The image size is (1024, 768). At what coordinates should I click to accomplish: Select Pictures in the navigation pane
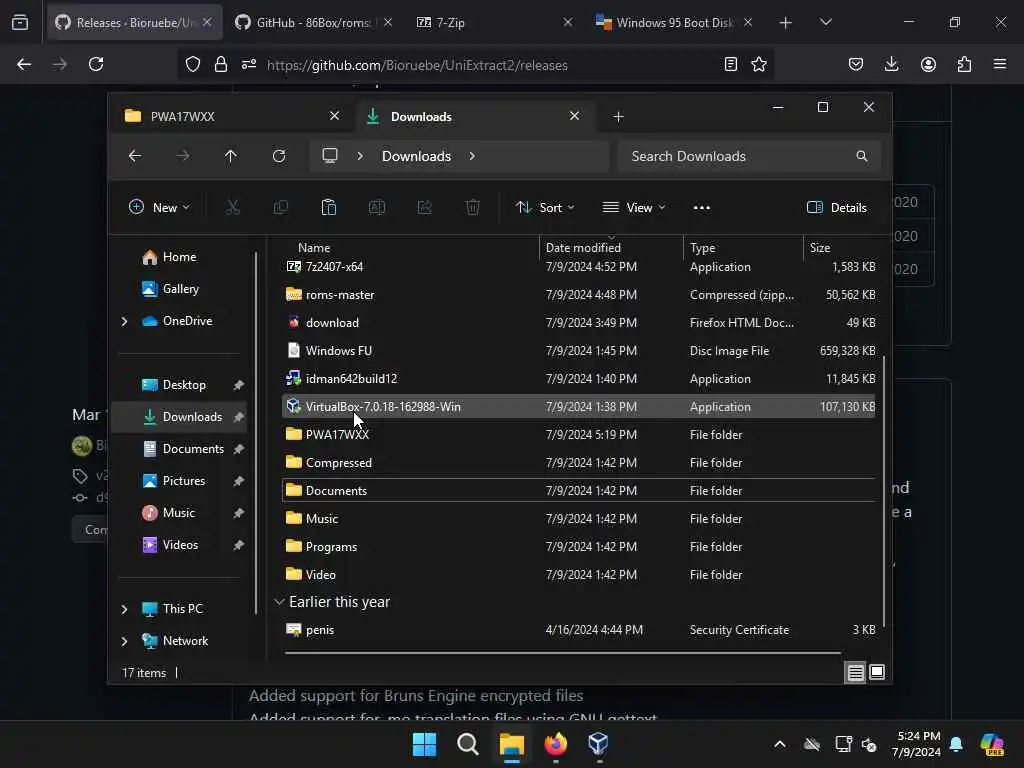click(x=184, y=481)
